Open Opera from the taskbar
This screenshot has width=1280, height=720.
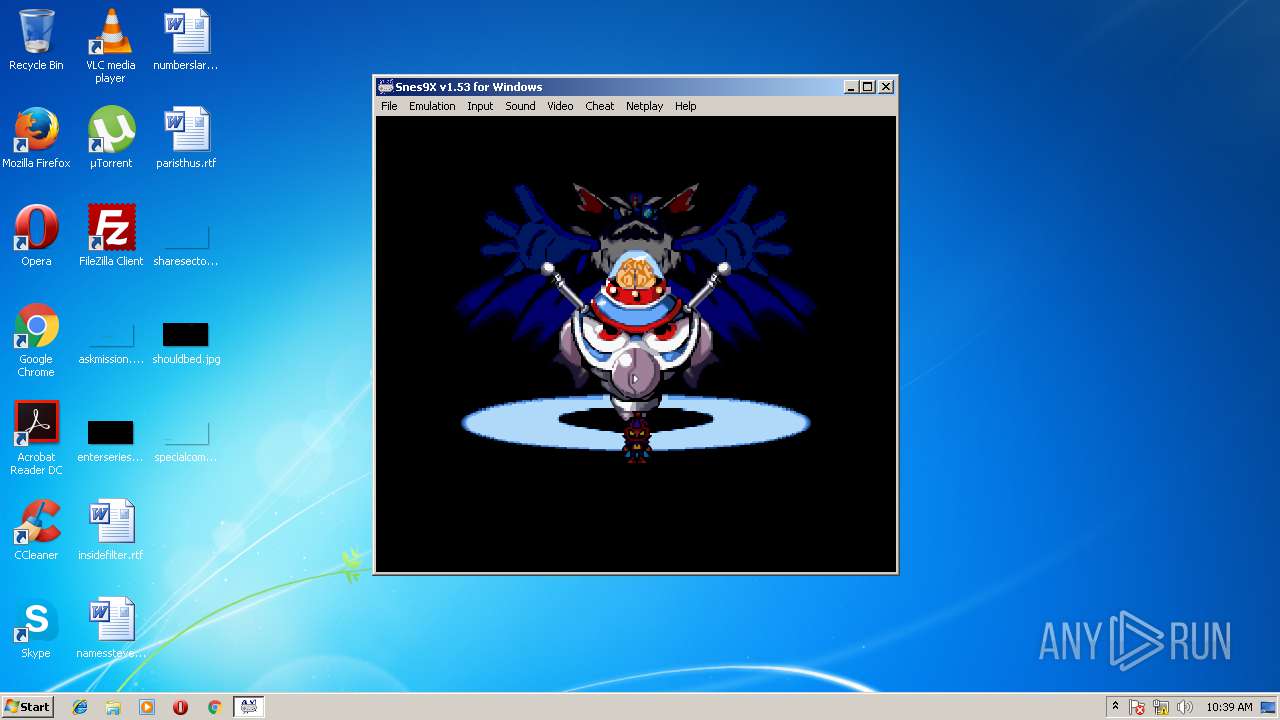click(180, 707)
